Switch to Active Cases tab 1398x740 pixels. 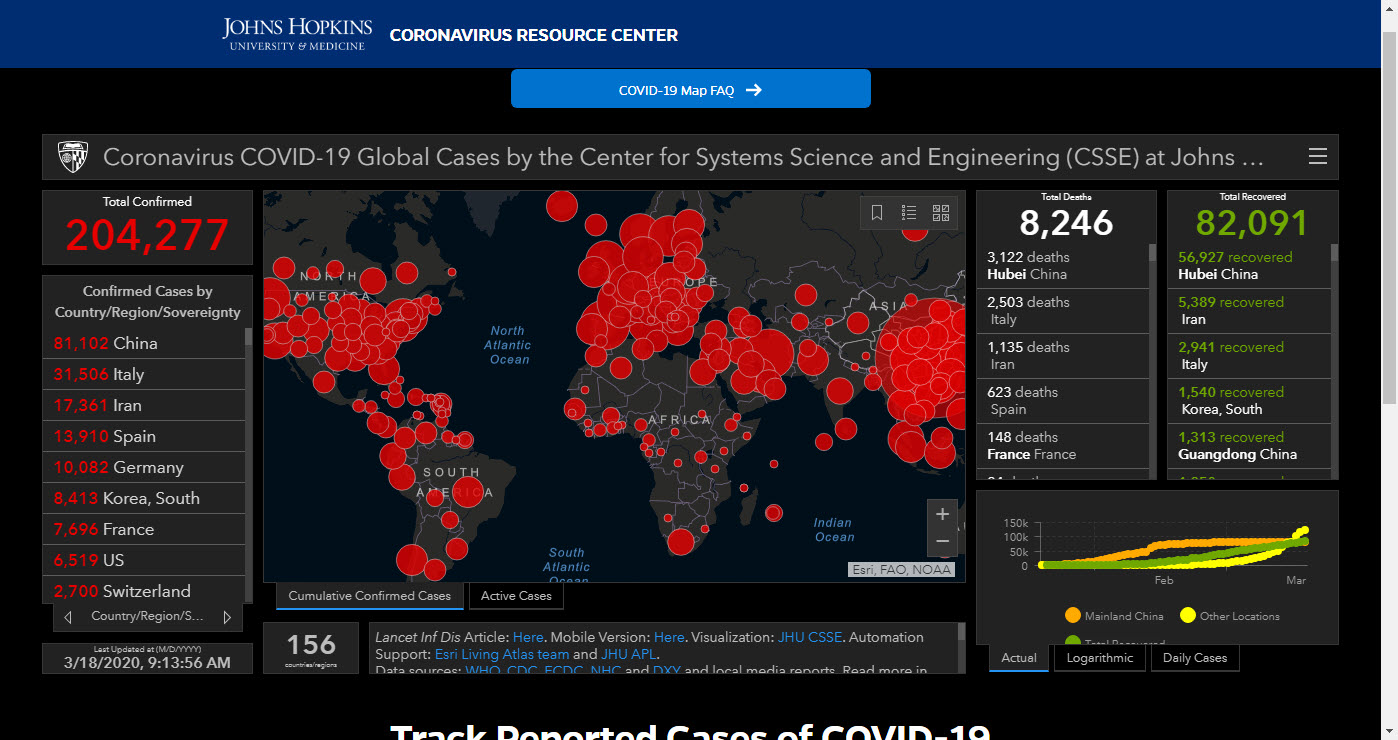coord(516,596)
